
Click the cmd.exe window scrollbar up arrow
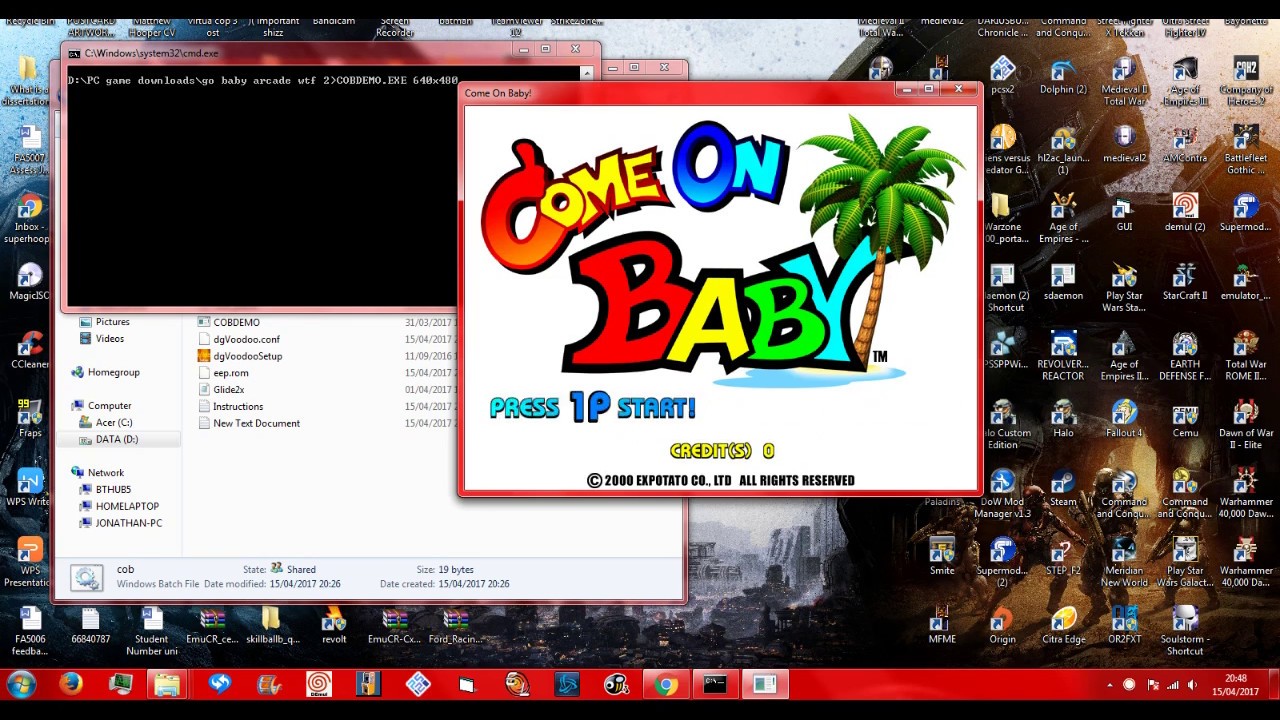point(587,73)
